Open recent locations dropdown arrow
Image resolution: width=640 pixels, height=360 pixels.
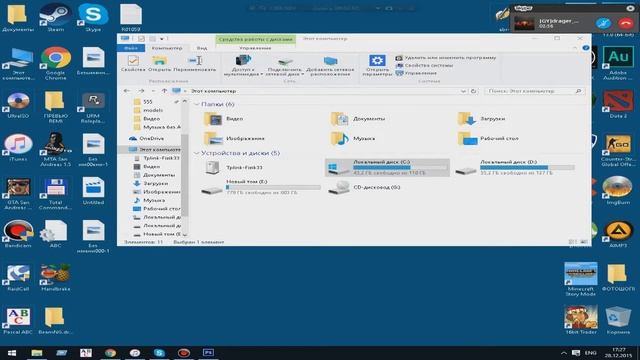click(x=153, y=91)
